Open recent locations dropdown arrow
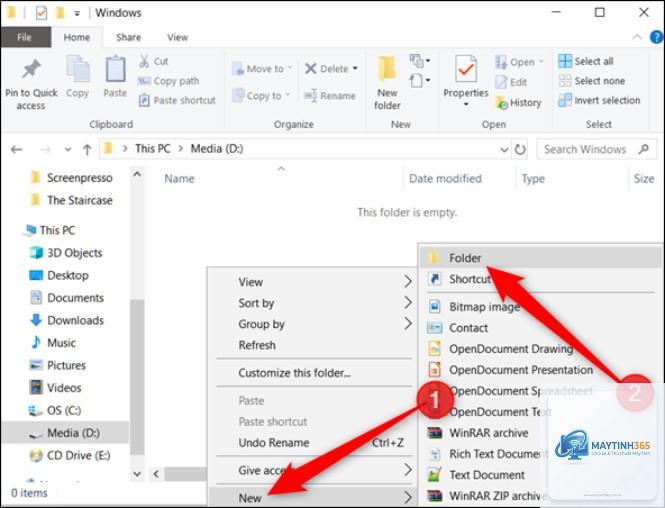The width and height of the screenshot is (665, 508). coord(68,150)
